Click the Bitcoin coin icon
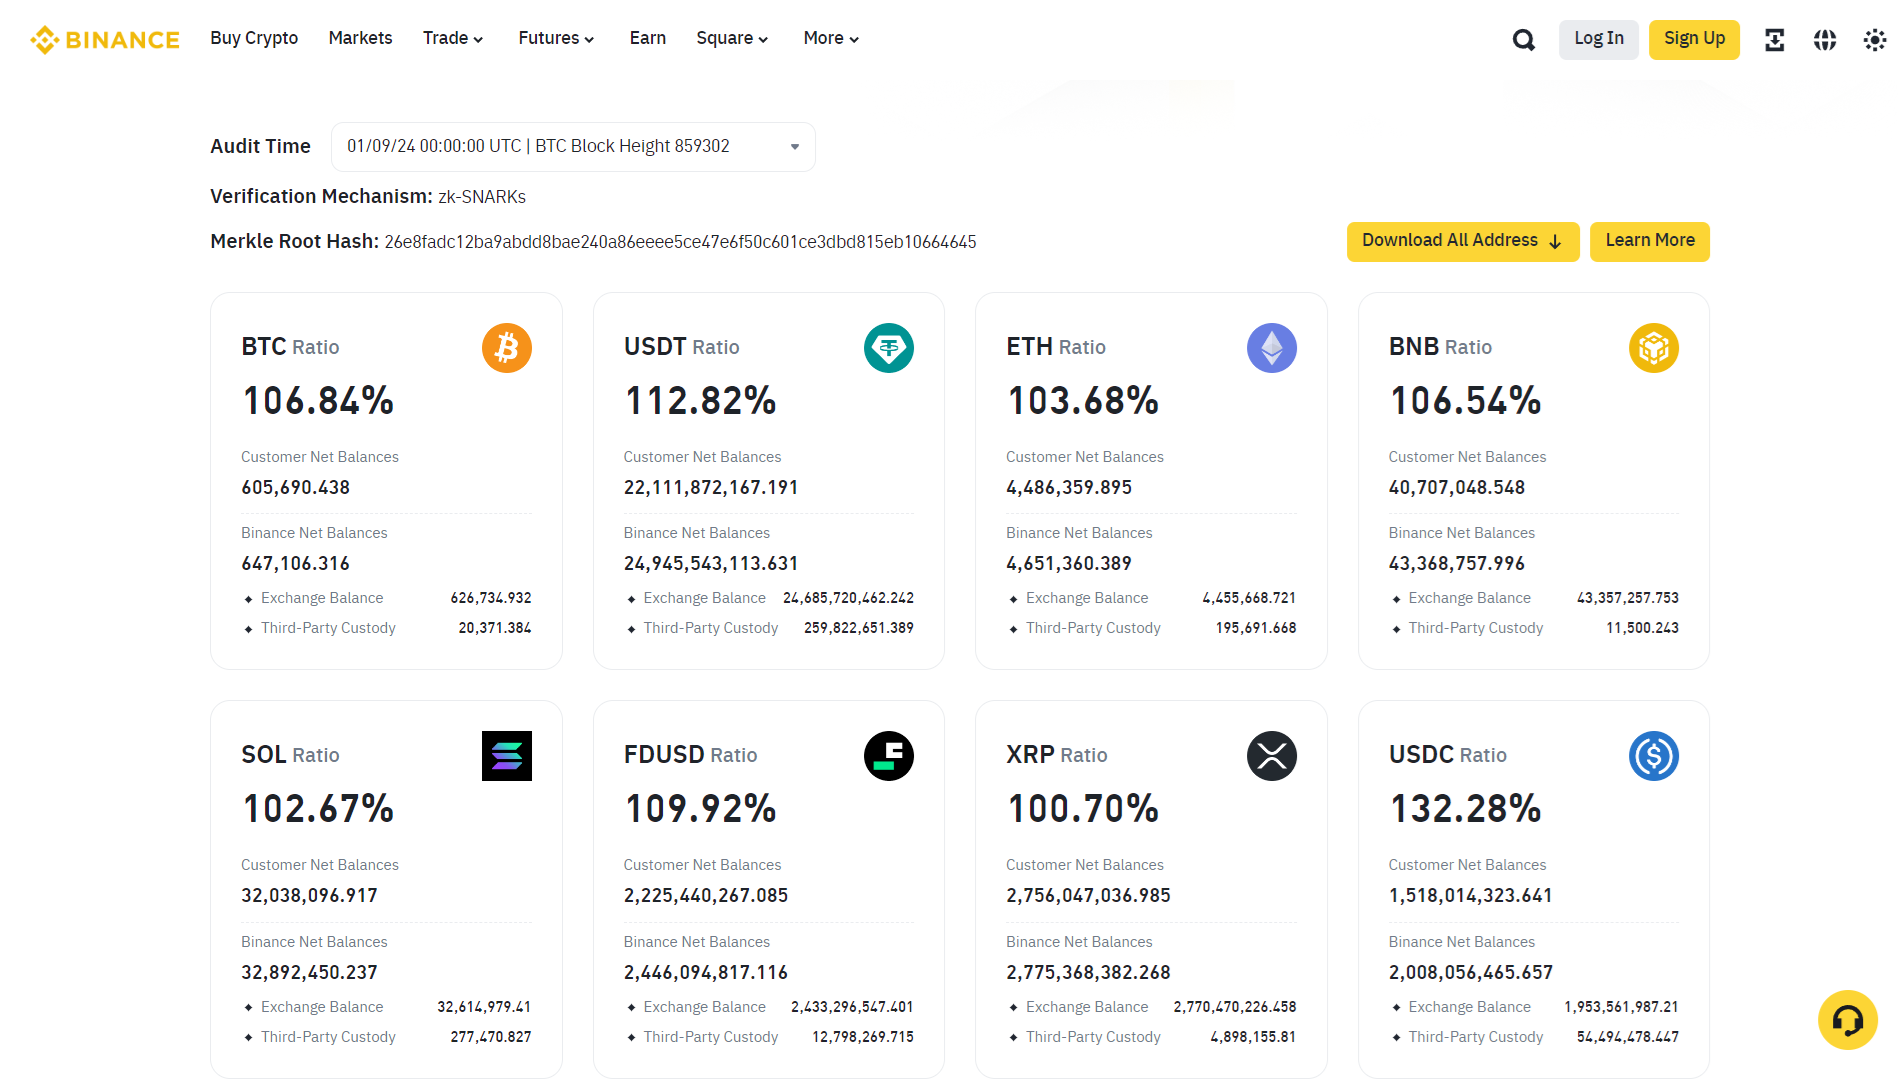Screen dimensions: 1898x1080 coord(507,348)
